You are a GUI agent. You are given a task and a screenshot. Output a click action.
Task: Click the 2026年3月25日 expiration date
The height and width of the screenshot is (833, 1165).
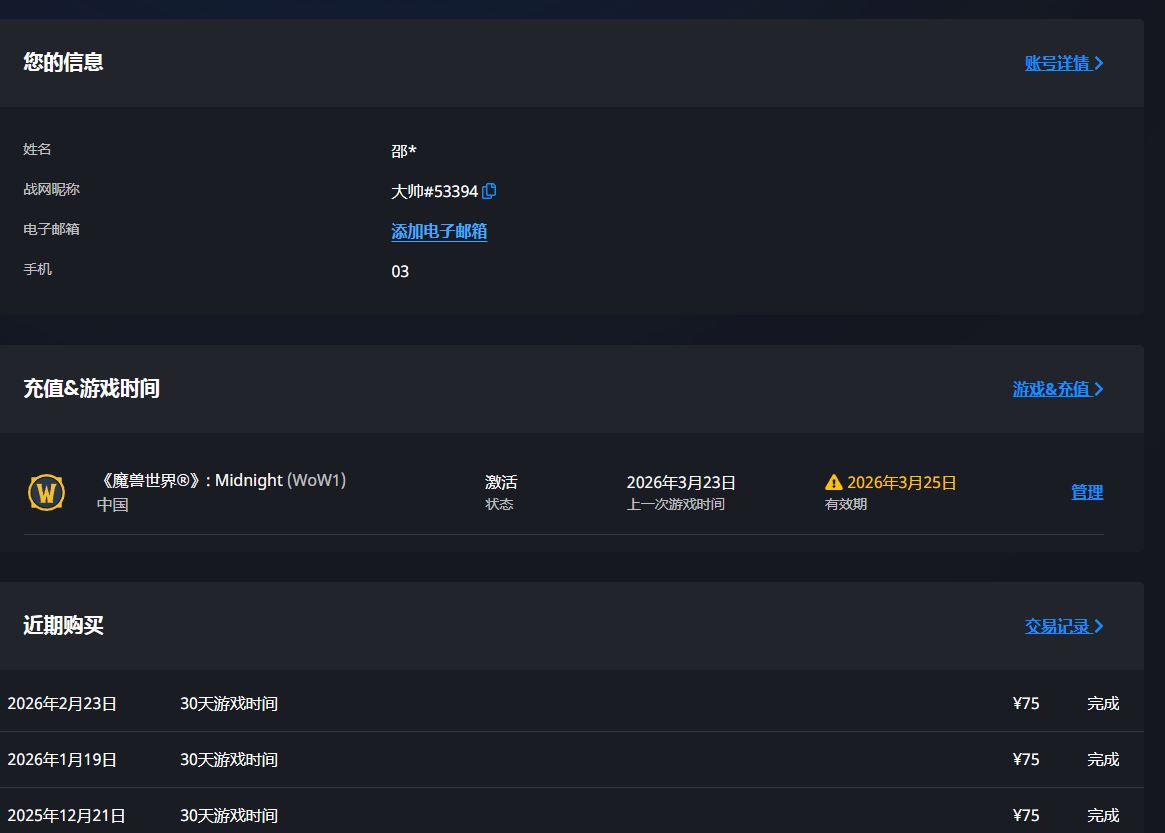click(901, 483)
